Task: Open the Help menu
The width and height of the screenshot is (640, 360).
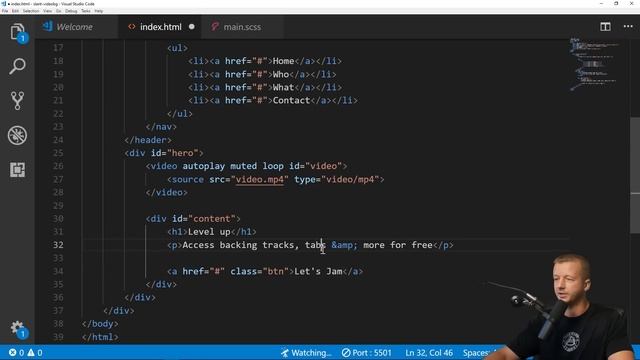Action: 99,11
